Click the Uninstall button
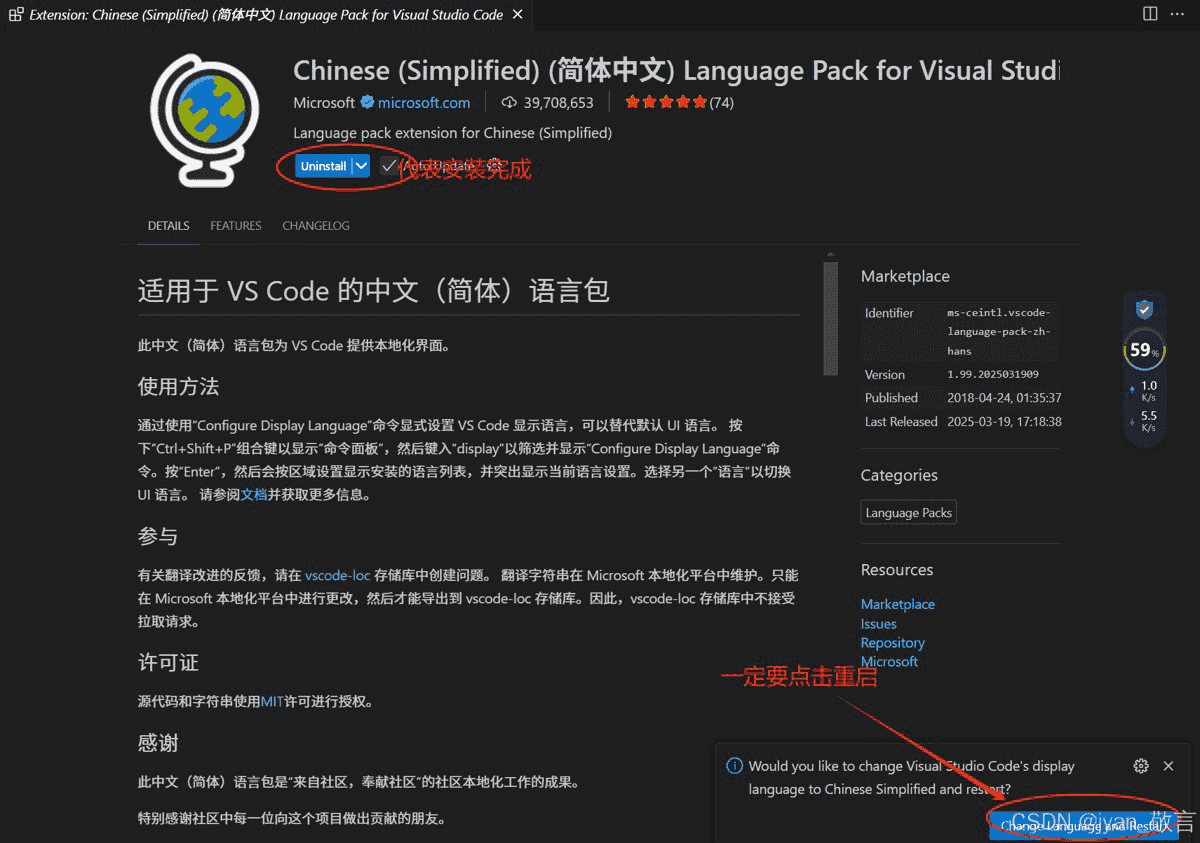Viewport: 1200px width, 843px height. coord(323,166)
